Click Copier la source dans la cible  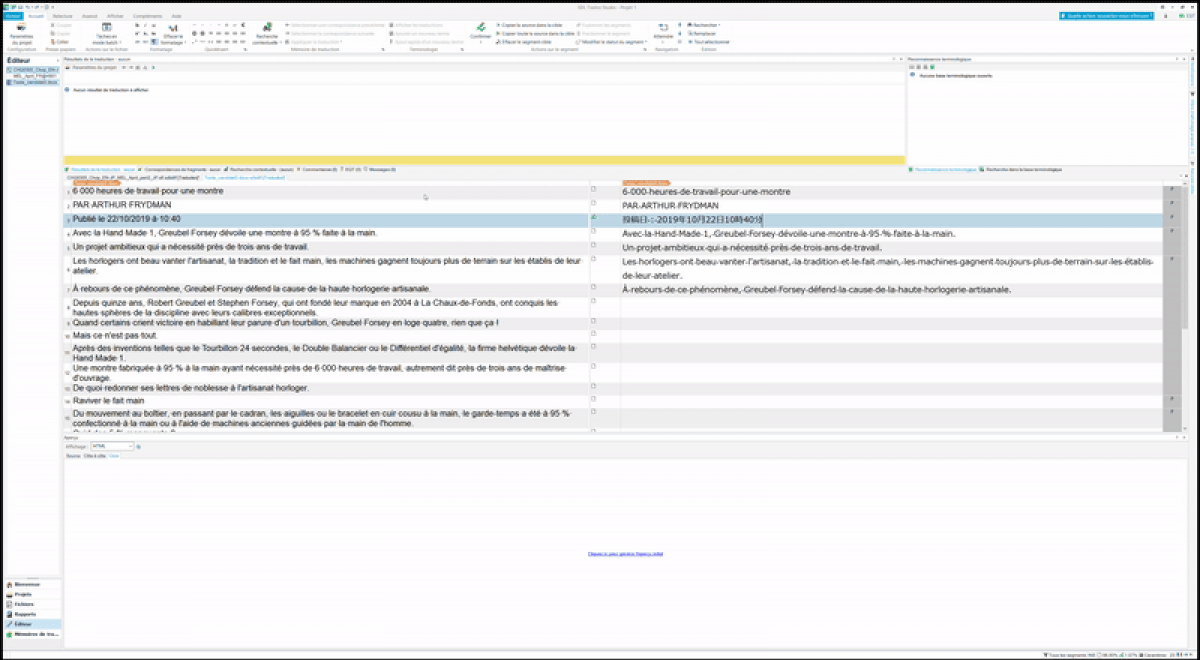point(528,24)
